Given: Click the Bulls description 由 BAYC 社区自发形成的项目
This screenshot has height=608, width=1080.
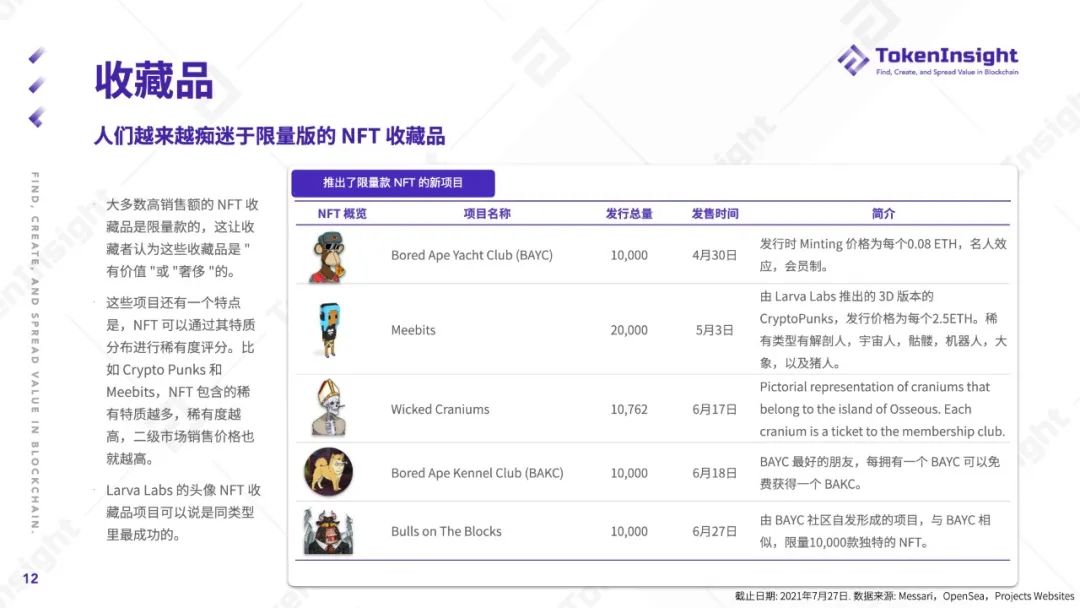Looking at the screenshot, I should click(x=875, y=532).
